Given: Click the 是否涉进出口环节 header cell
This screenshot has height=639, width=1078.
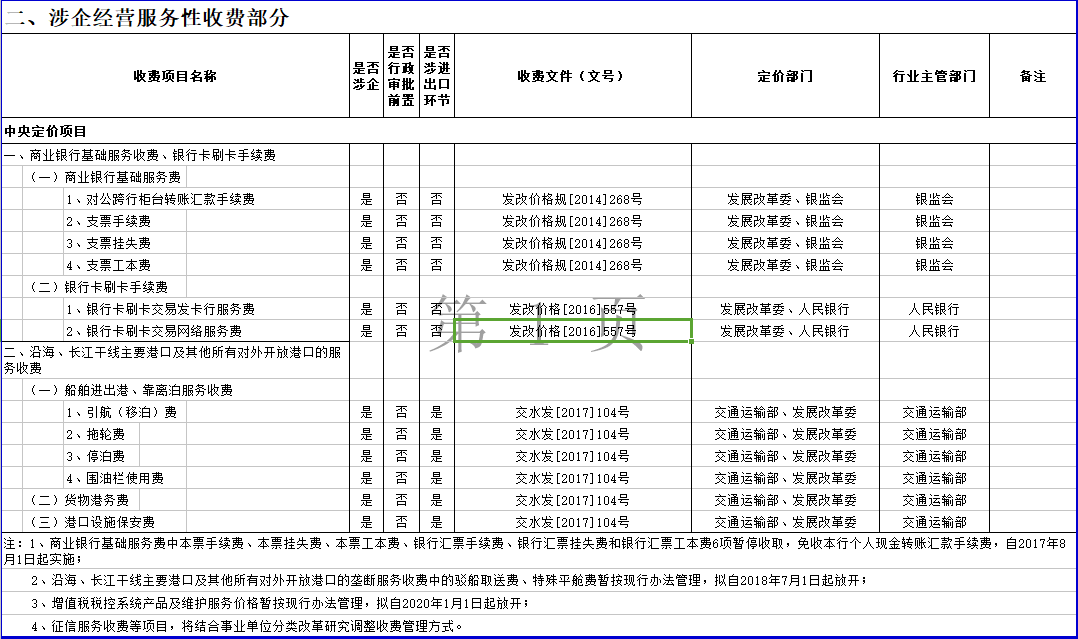Looking at the screenshot, I should point(437,76).
